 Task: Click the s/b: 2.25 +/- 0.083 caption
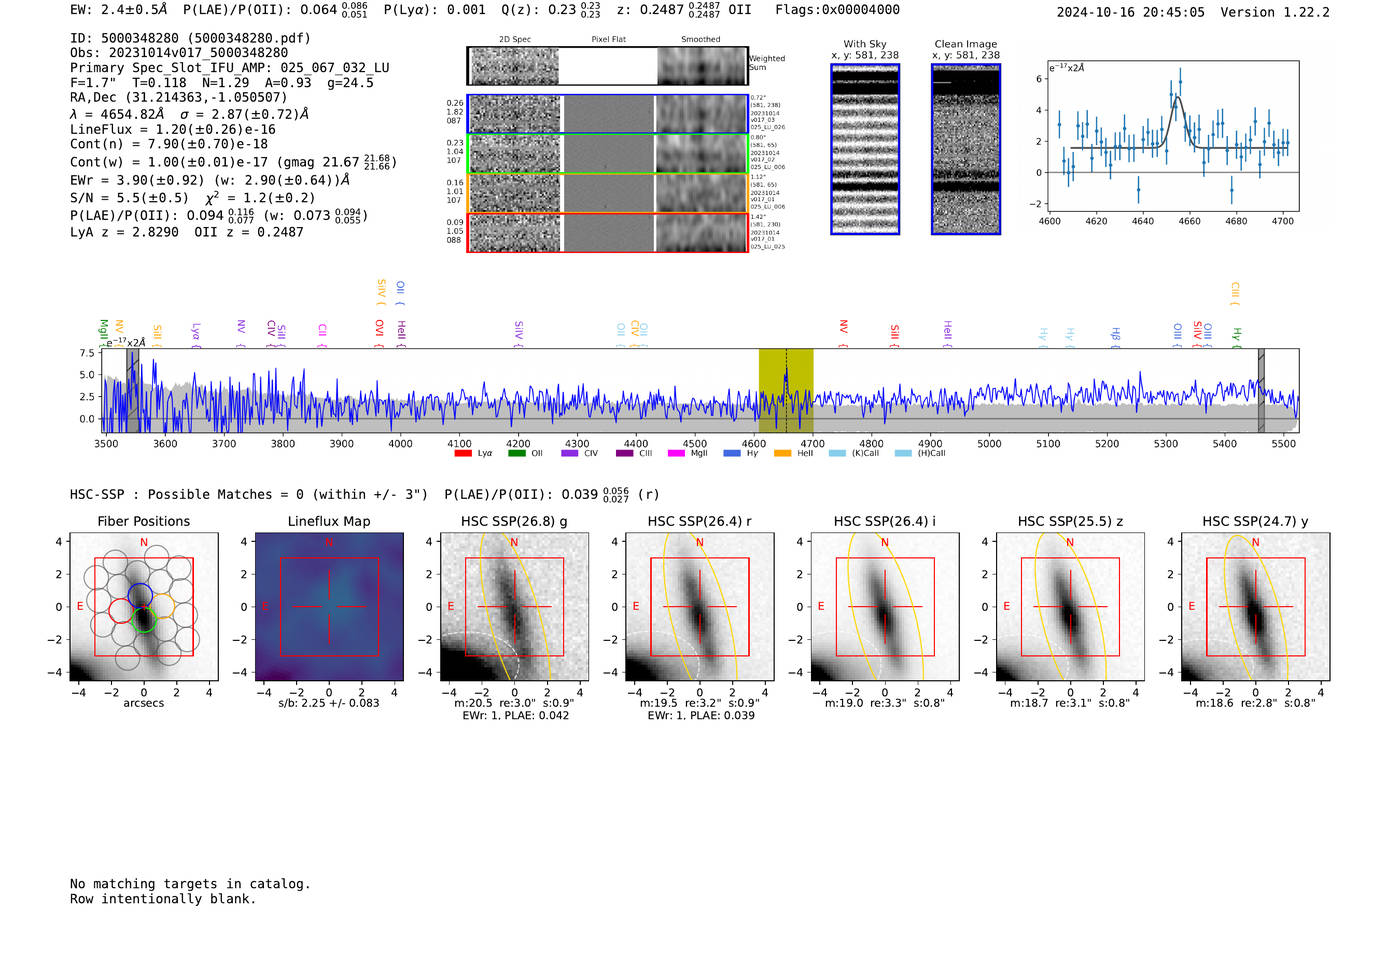(x=329, y=703)
